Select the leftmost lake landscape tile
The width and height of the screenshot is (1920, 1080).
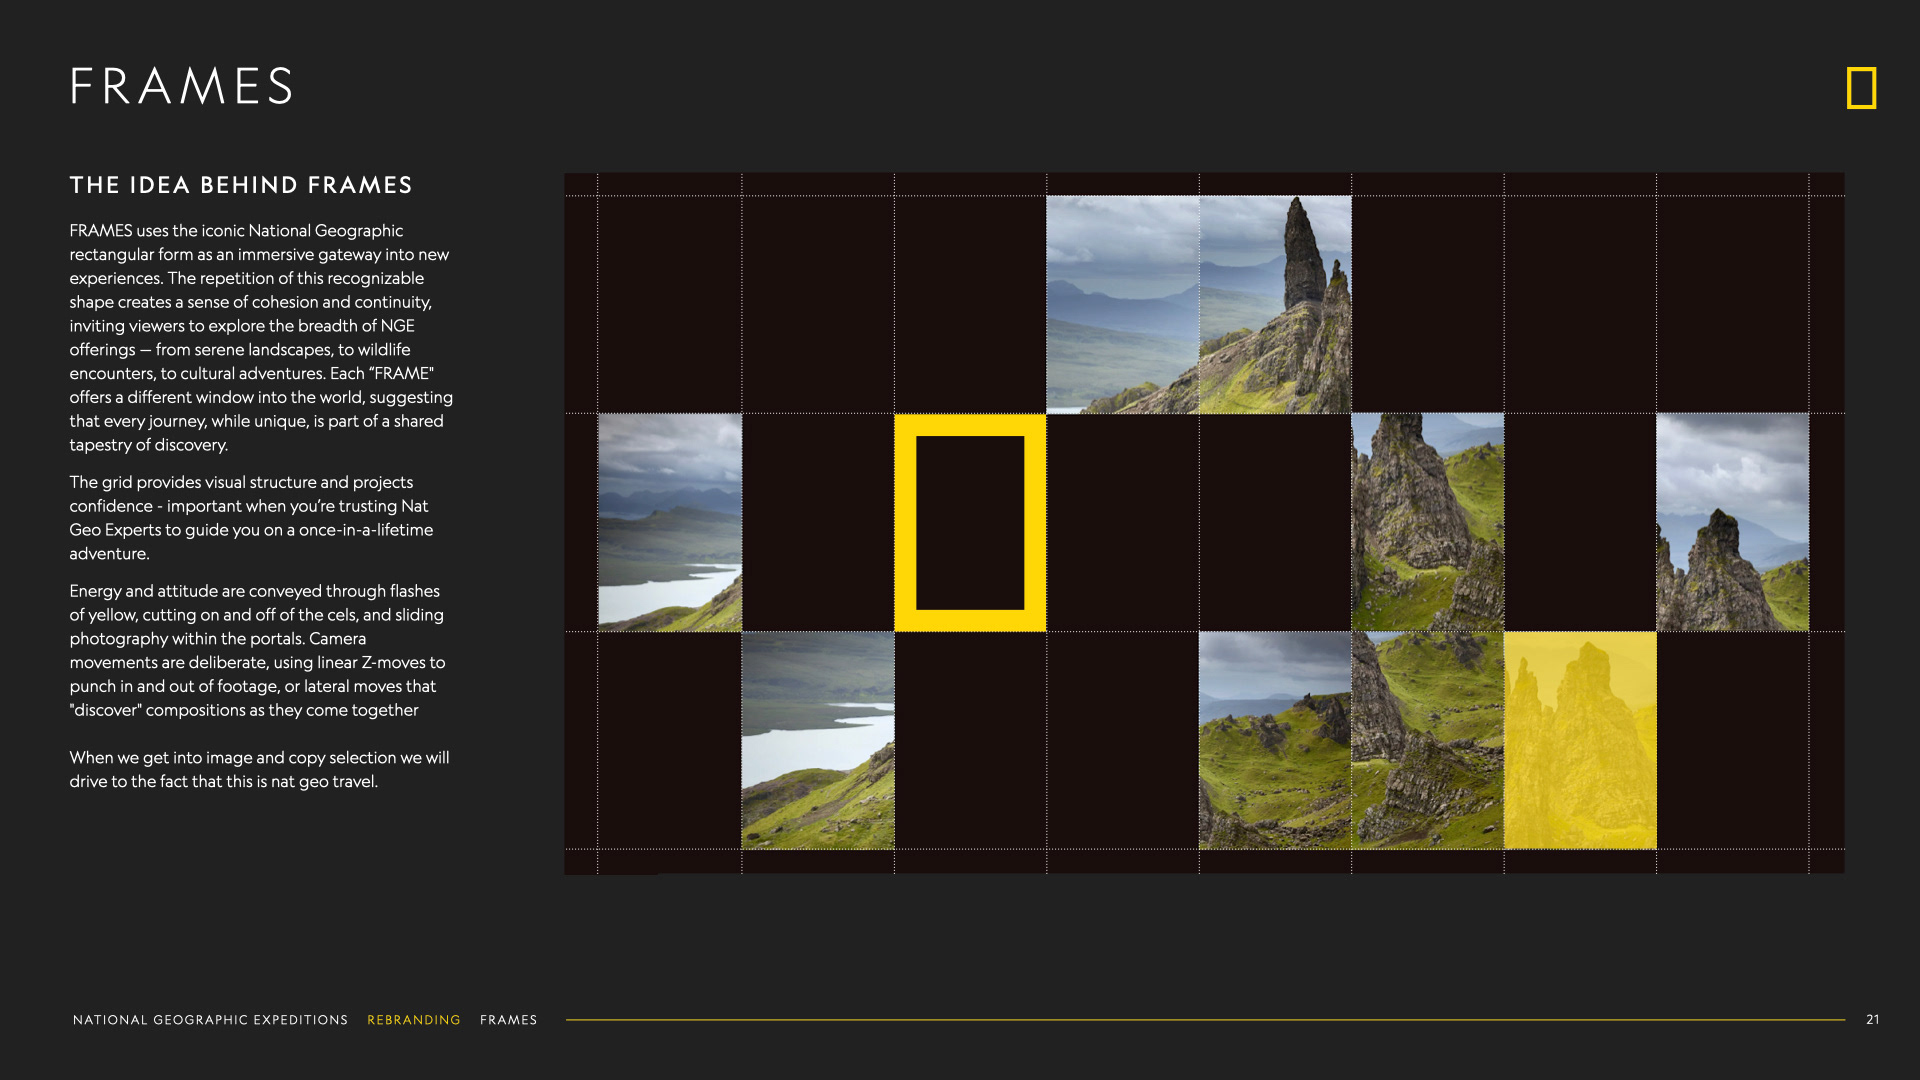[x=670, y=522]
